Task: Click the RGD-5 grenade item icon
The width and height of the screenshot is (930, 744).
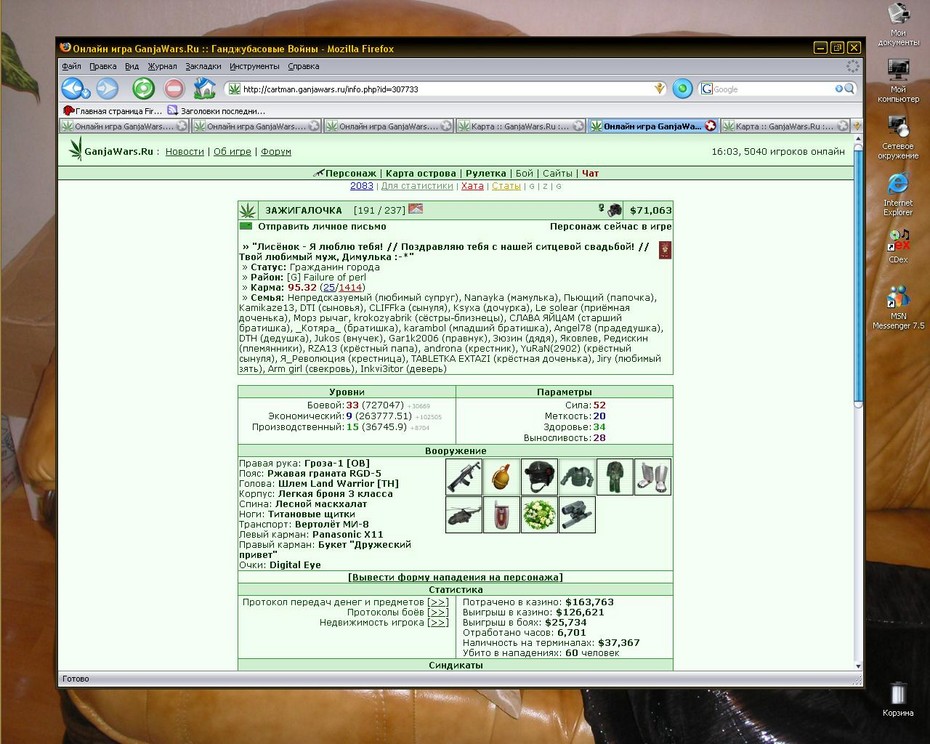Action: coord(501,477)
